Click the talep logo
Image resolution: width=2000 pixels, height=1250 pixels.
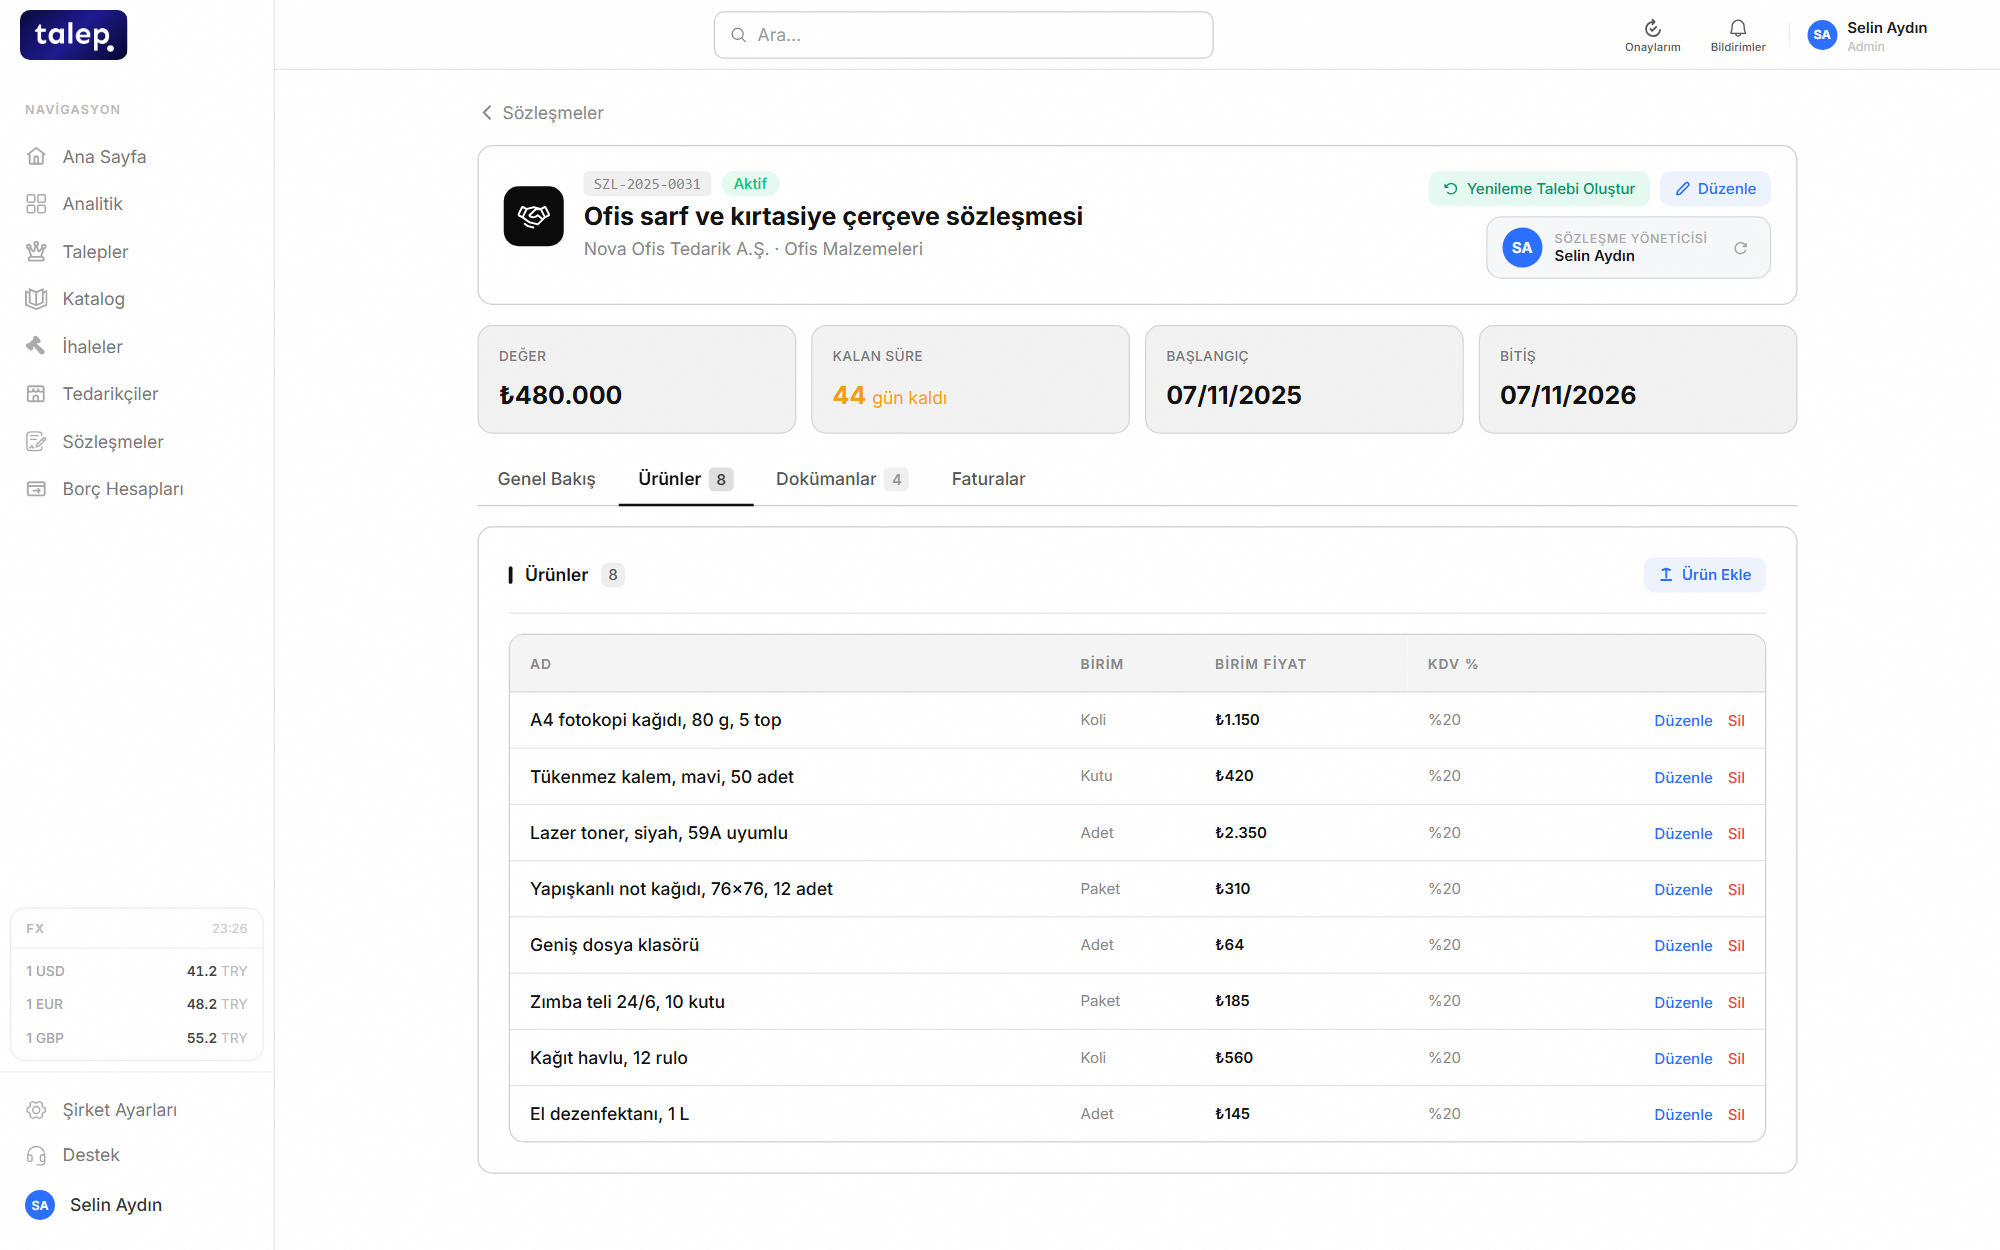coord(73,35)
